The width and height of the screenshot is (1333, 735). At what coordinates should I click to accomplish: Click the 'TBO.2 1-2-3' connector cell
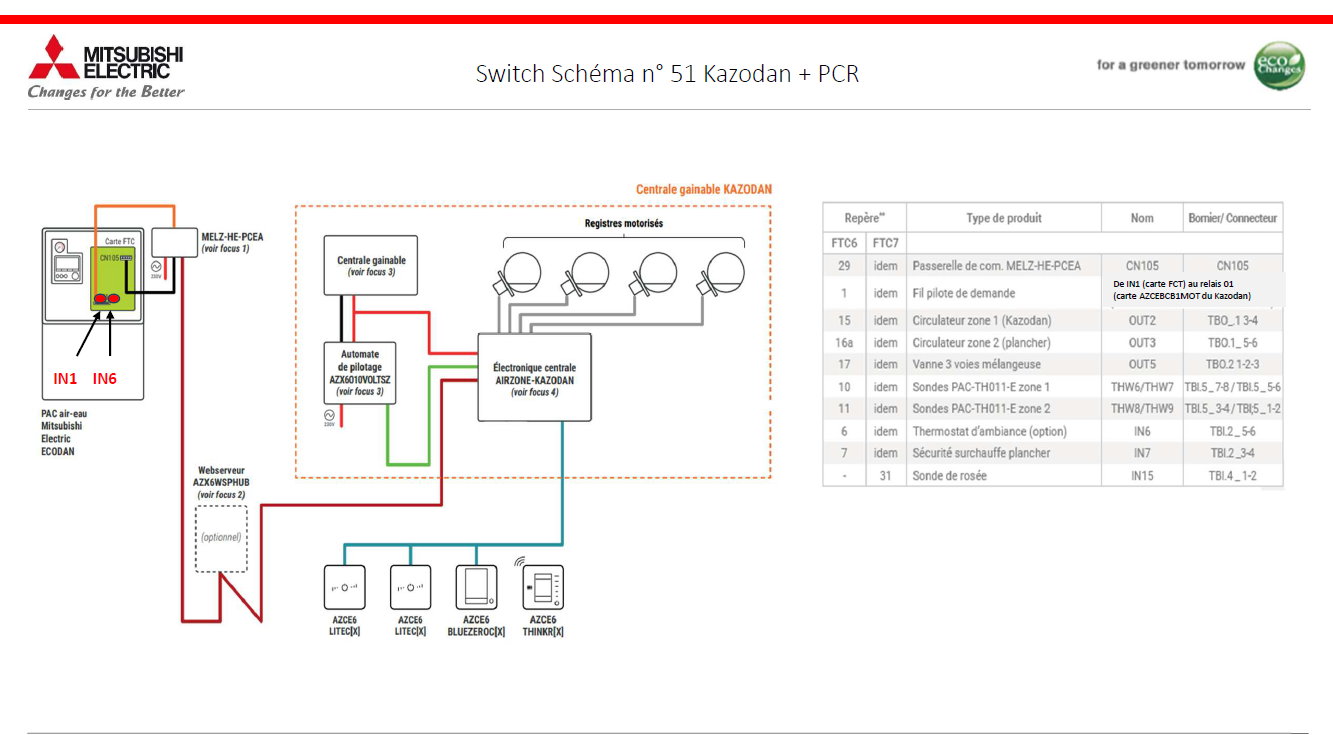[1233, 364]
